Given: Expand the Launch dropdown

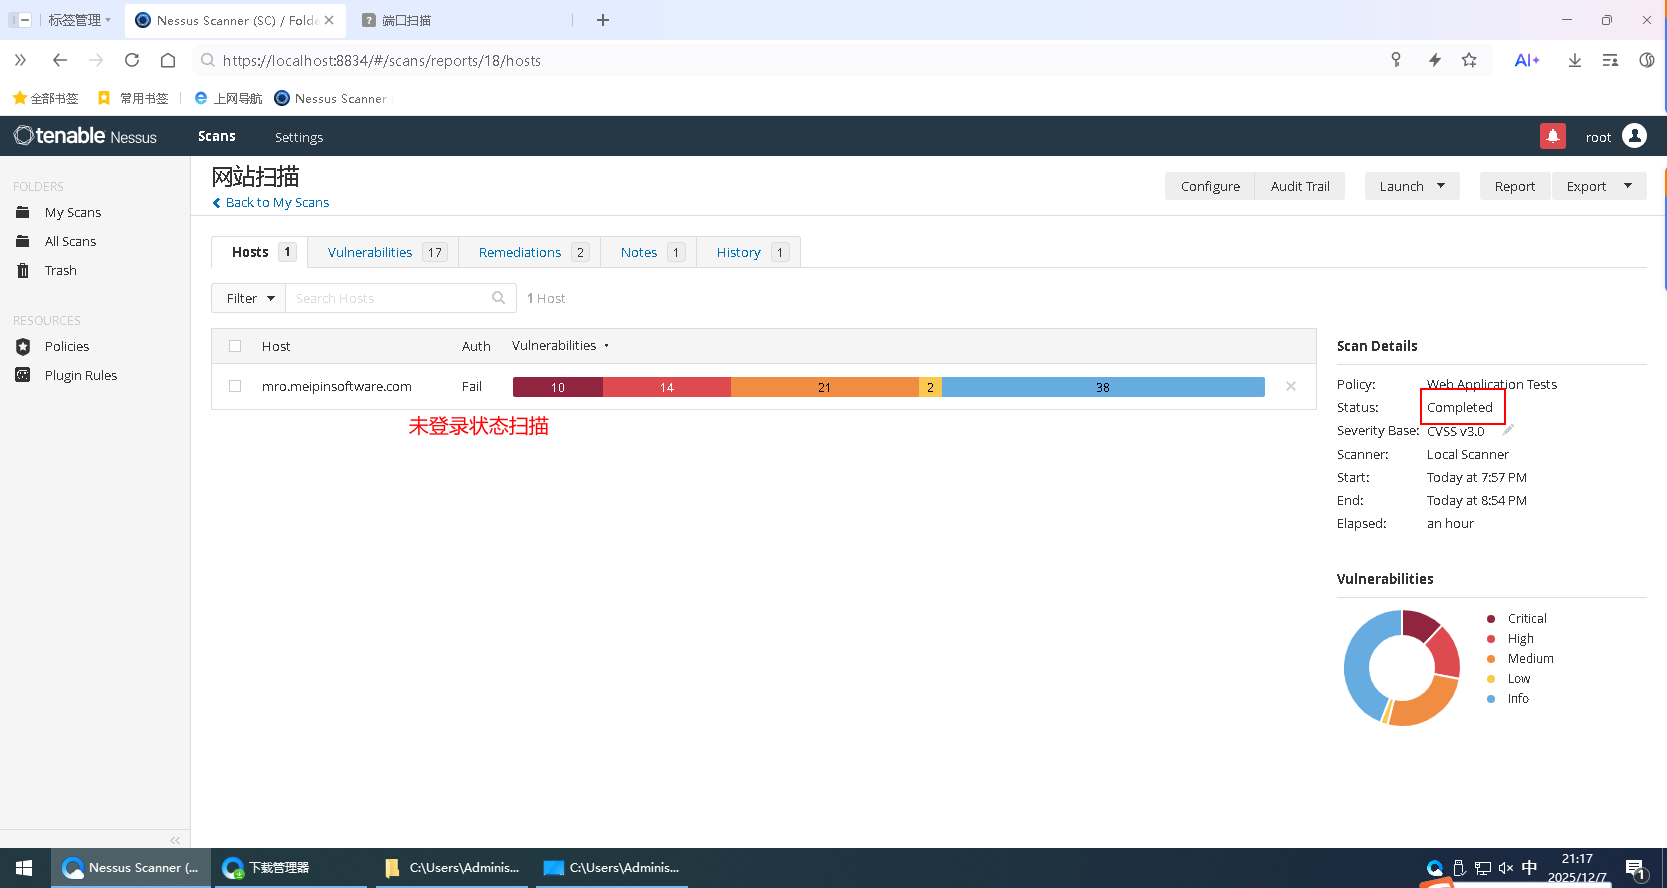Looking at the screenshot, I should point(1411,186).
